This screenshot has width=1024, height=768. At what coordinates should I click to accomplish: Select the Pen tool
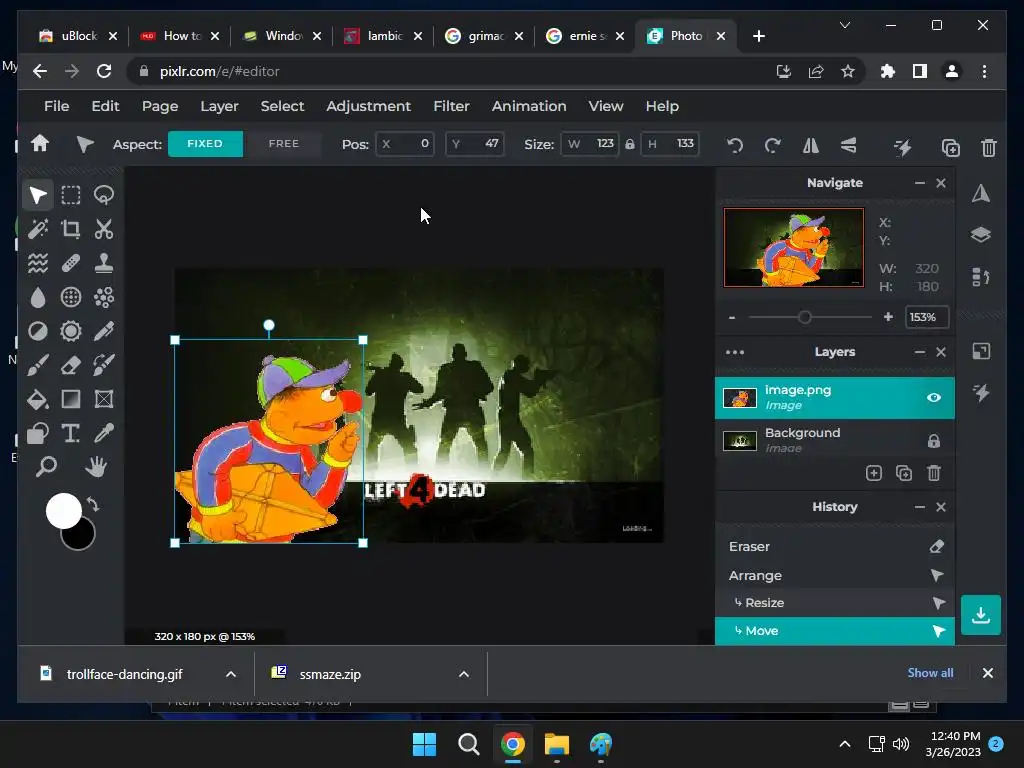104,331
